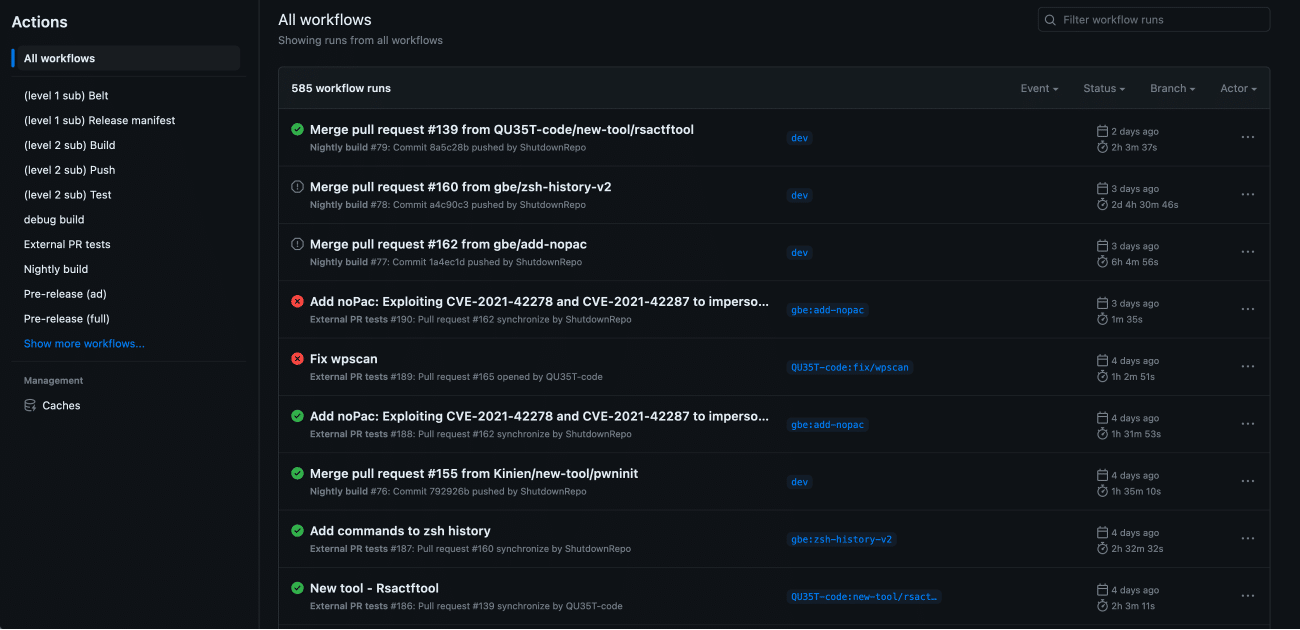Screen dimensions: 1300x630
Task: Click the red X on the noPac run #190
Action: (295, 301)
